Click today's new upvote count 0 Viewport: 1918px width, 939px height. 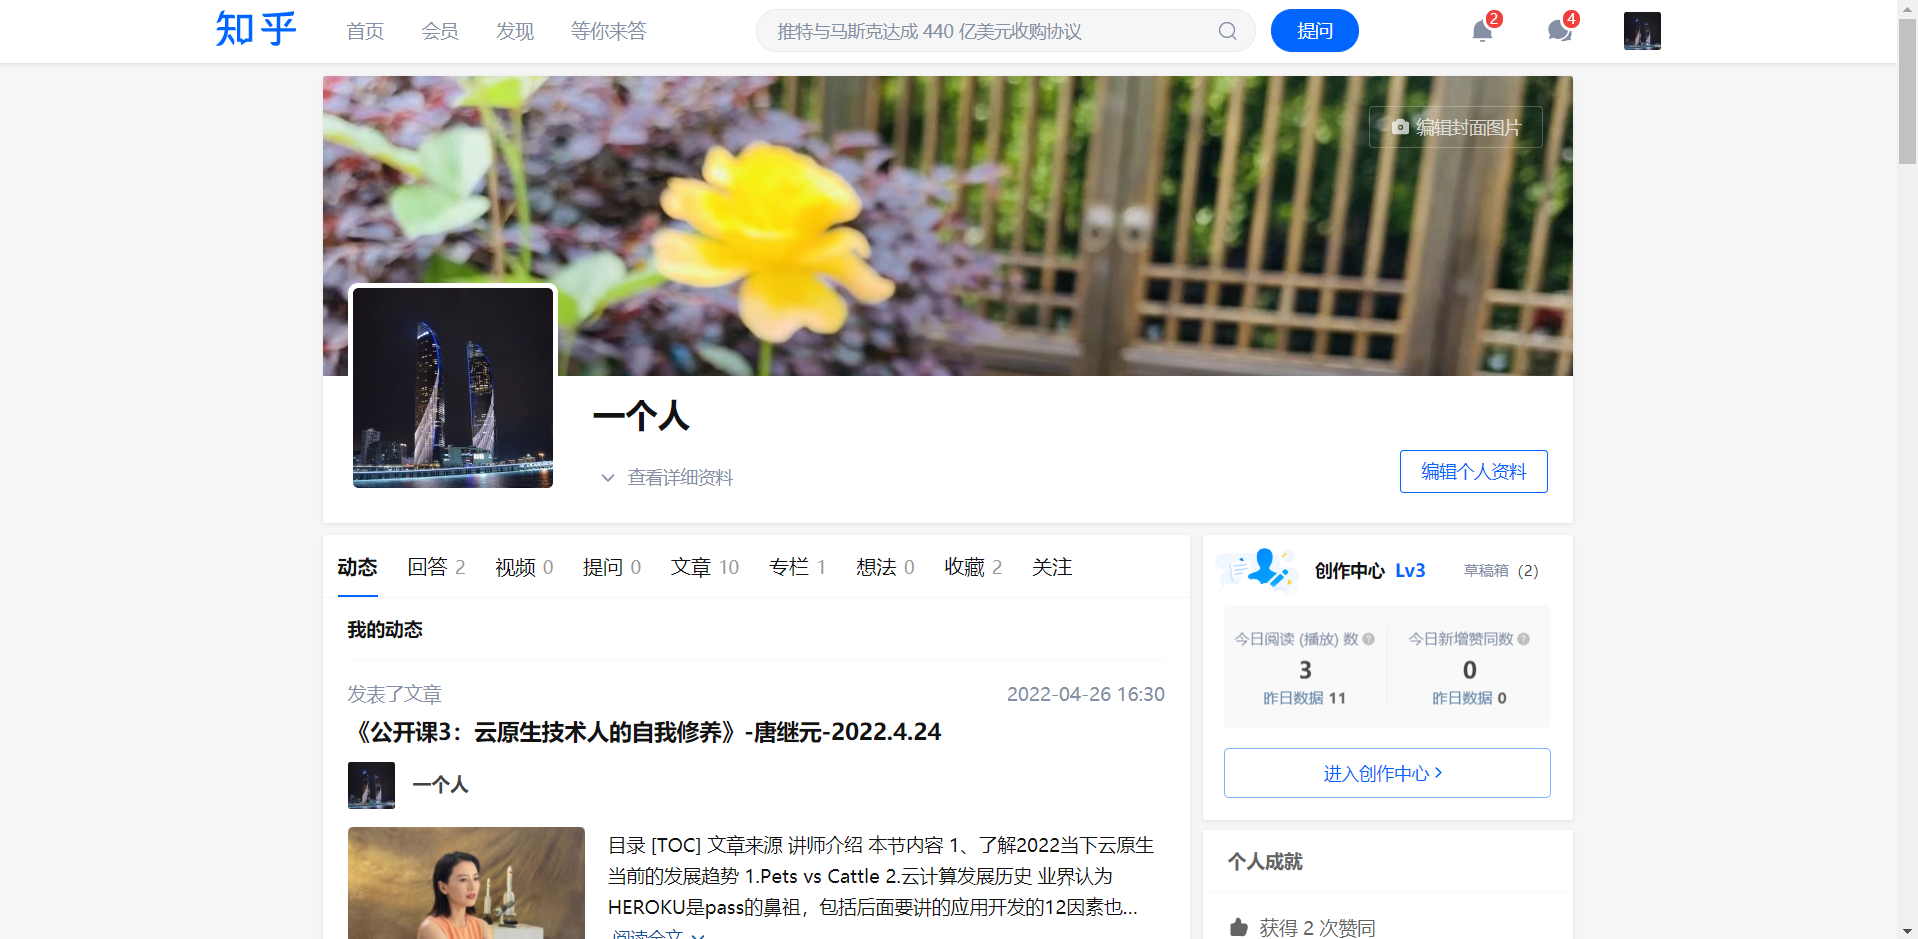coord(1469,669)
